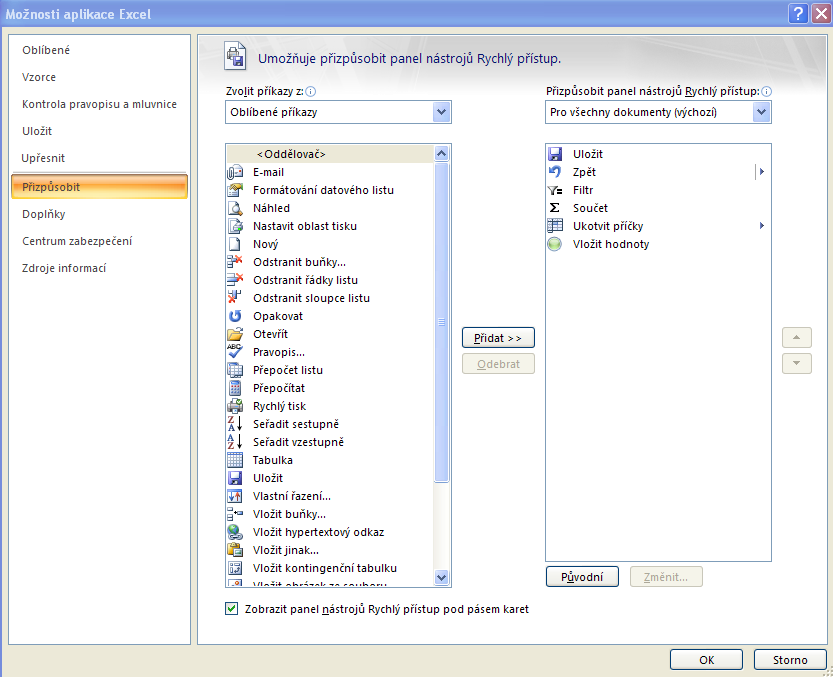
Task: Click the Přidat >> button
Action: click(x=498, y=338)
